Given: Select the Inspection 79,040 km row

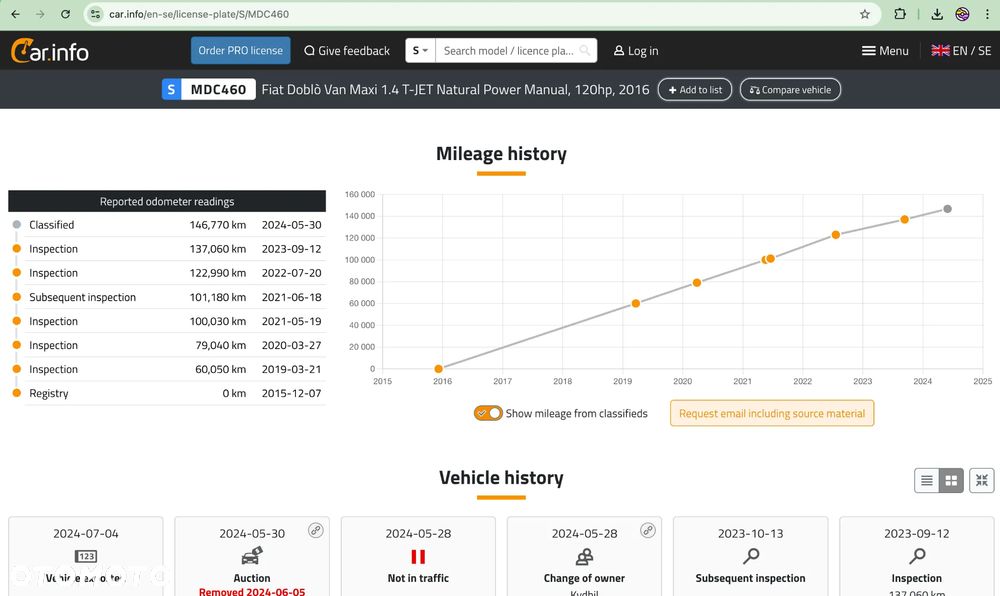Looking at the screenshot, I should click(167, 345).
